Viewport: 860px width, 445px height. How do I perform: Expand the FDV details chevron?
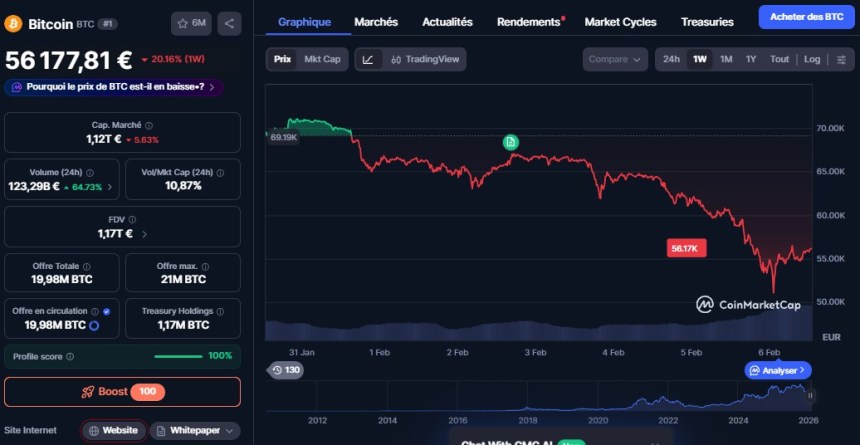coord(144,234)
